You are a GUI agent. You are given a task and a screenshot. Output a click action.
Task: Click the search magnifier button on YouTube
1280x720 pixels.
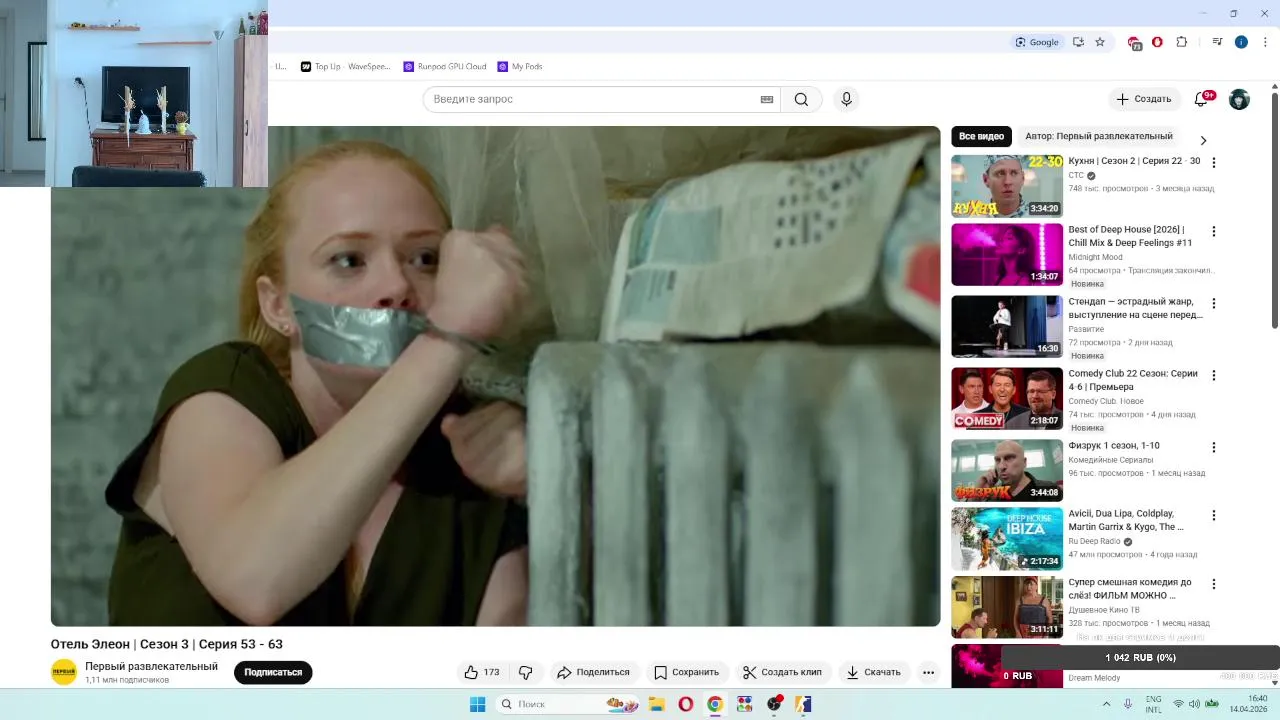[801, 99]
